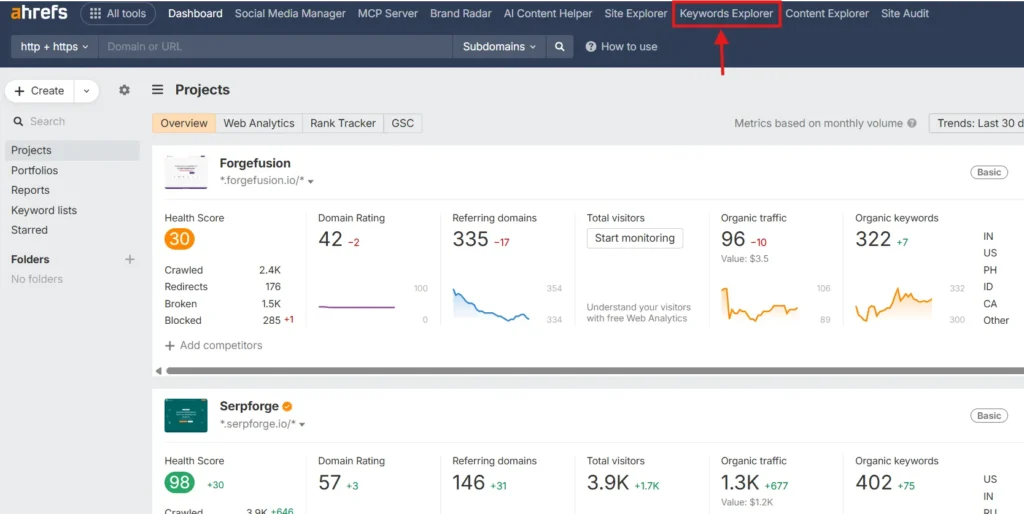Click Forgefusion Redirects count 176
Viewport: 1024px width, 514px height.
click(x=273, y=287)
